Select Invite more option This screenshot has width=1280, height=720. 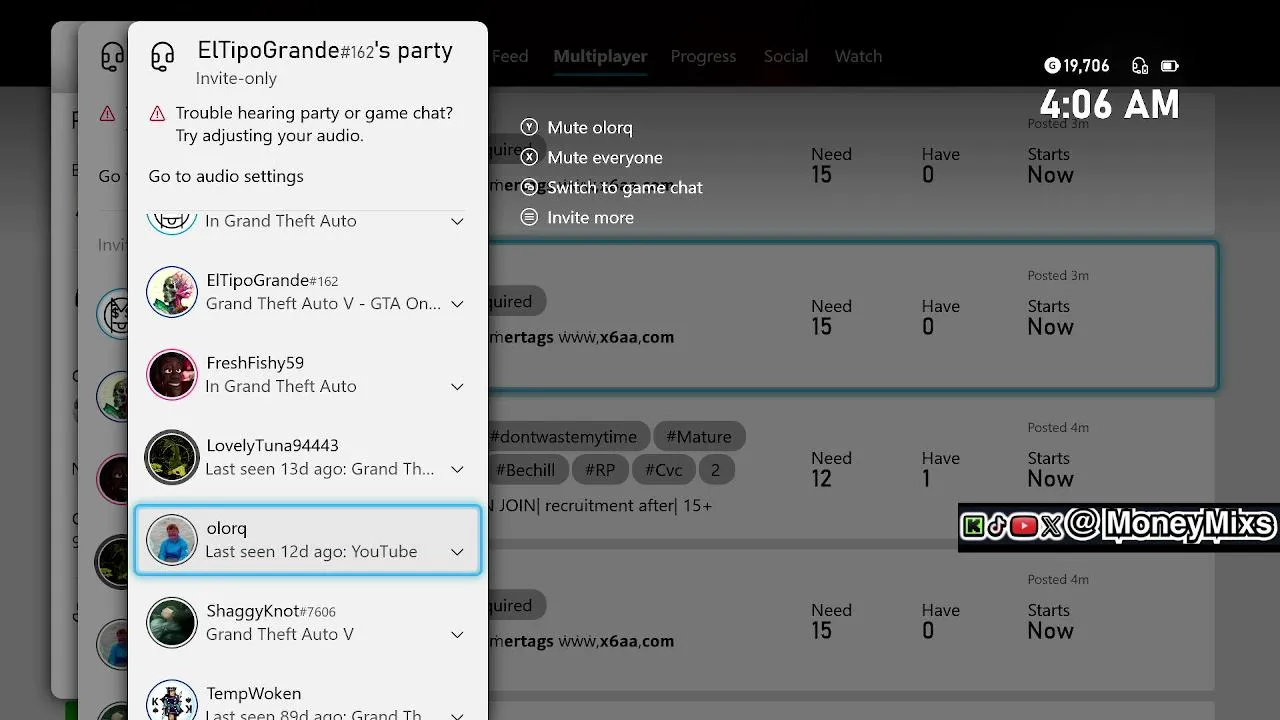[x=590, y=217]
